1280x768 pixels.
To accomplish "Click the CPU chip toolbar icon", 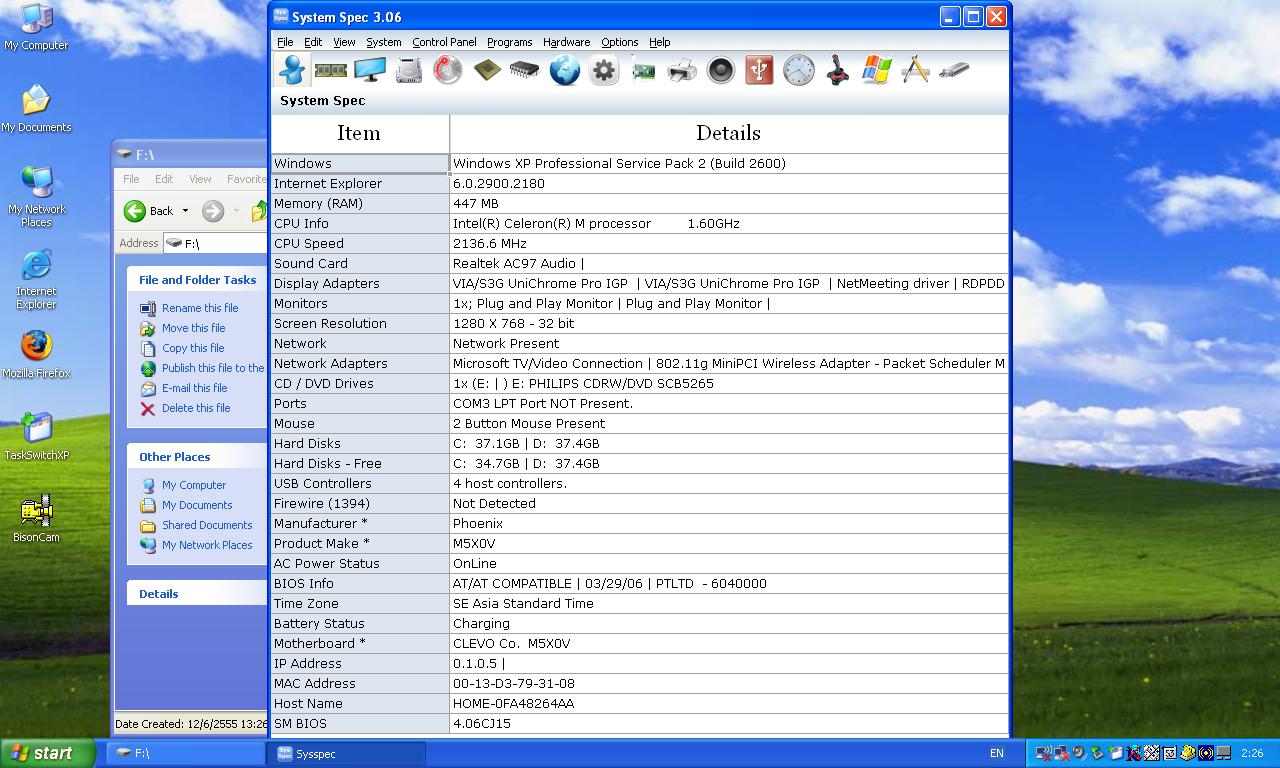I will (487, 70).
